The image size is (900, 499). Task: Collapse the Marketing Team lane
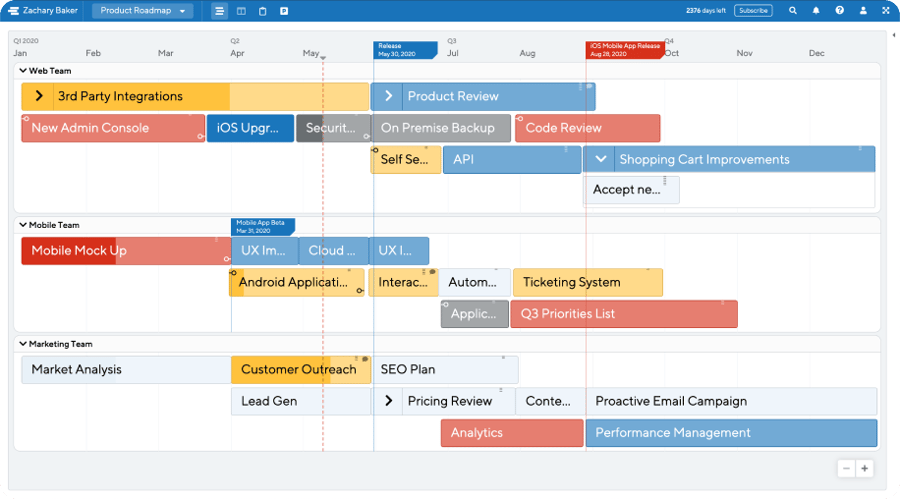pos(23,344)
